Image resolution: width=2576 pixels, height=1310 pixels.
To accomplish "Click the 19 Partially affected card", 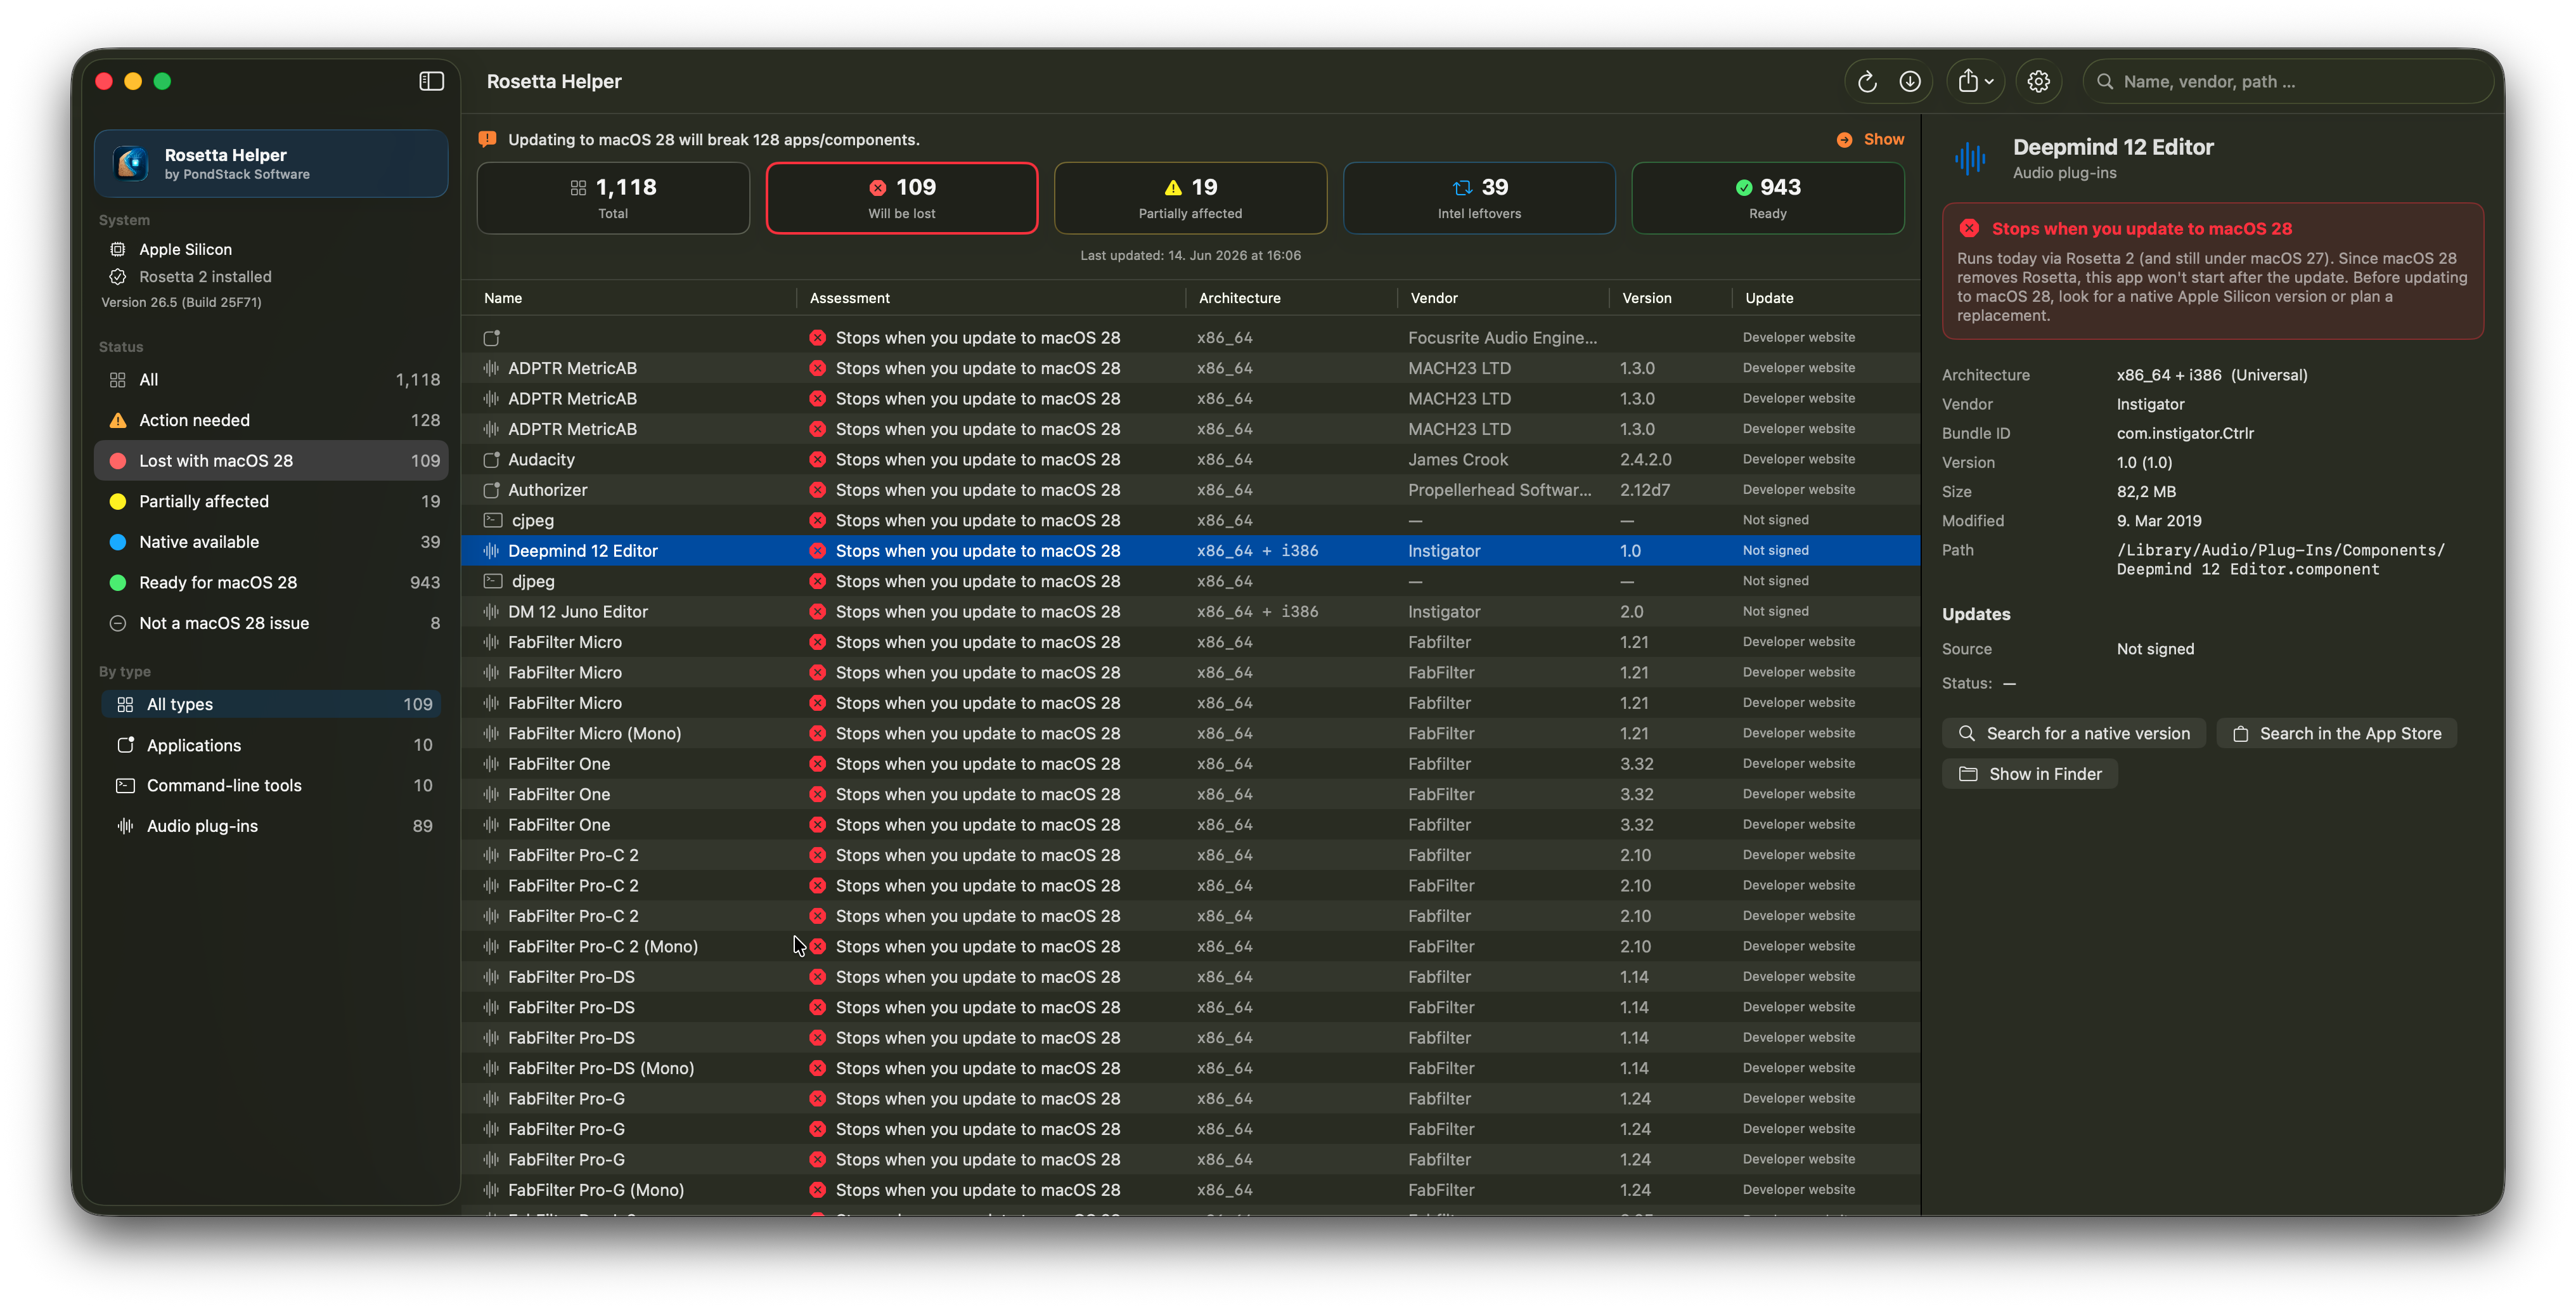I will pyautogui.click(x=1190, y=198).
